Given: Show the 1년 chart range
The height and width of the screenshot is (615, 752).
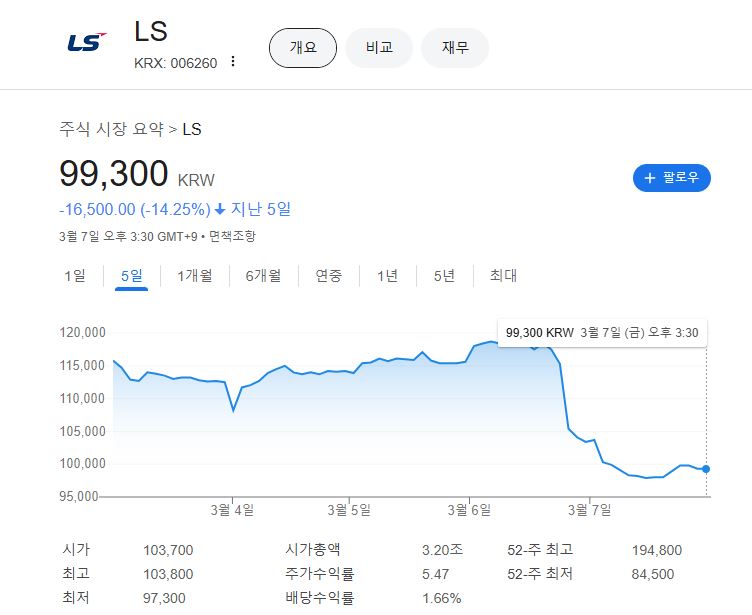Looking at the screenshot, I should (x=388, y=276).
